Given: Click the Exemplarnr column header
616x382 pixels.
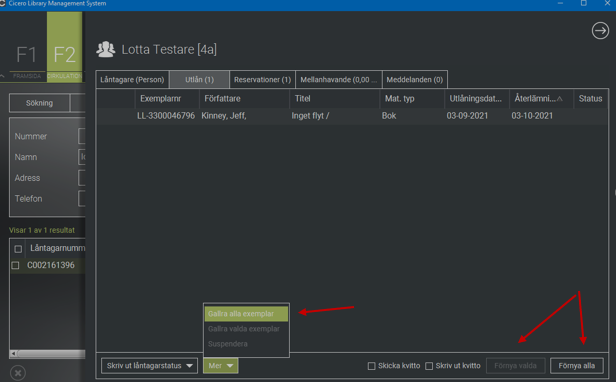Looking at the screenshot, I should point(167,99).
